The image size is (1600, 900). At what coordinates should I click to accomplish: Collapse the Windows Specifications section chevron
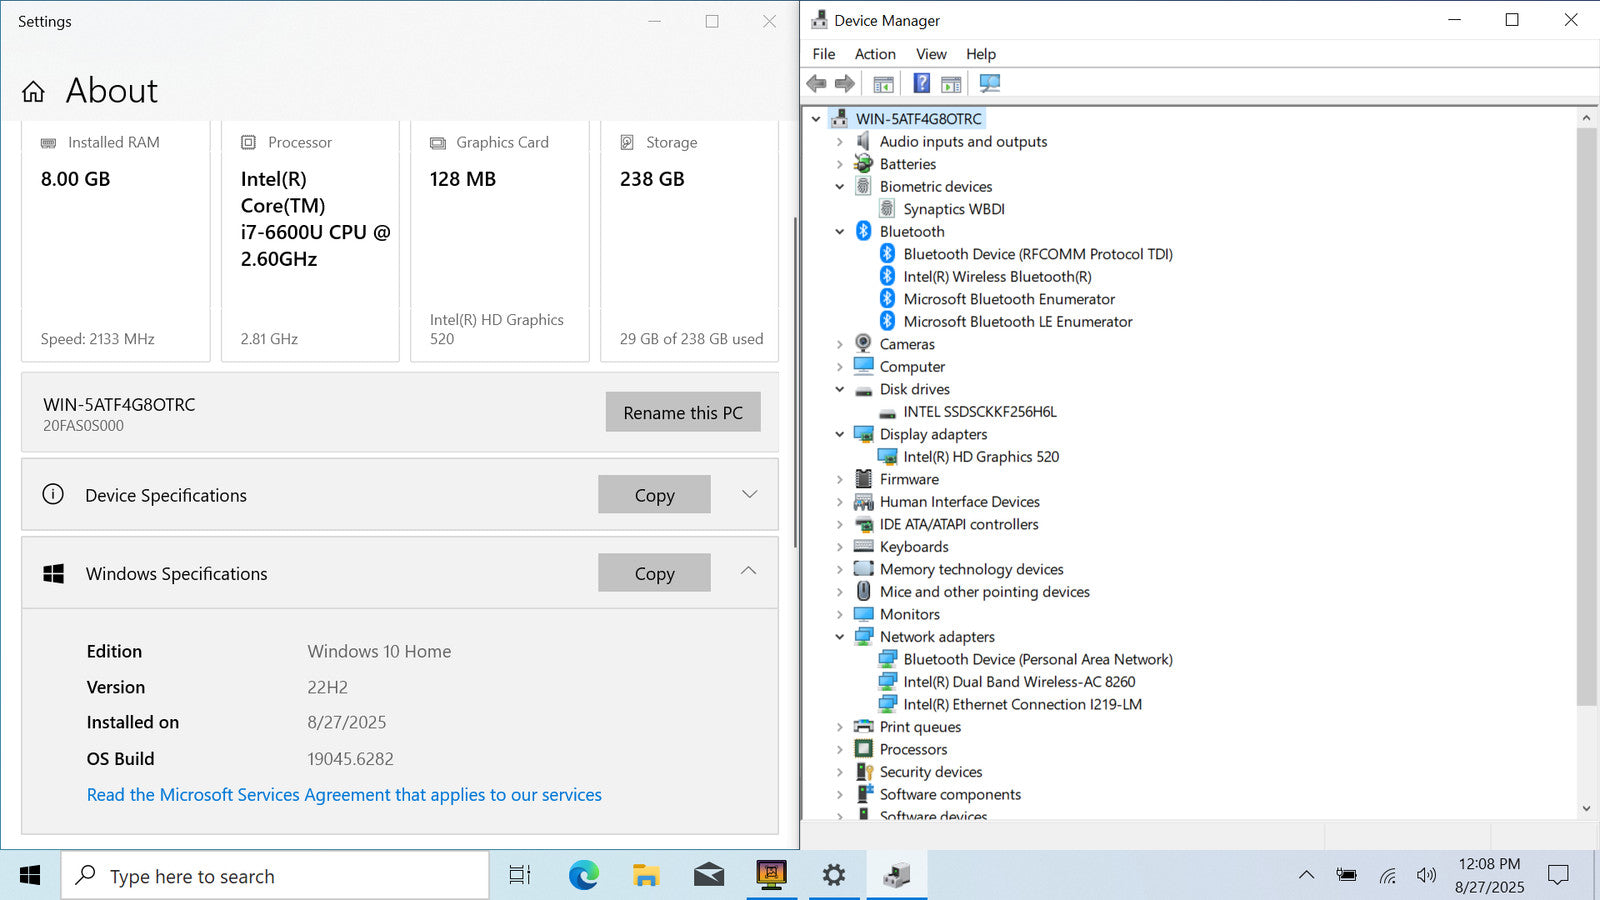748,571
